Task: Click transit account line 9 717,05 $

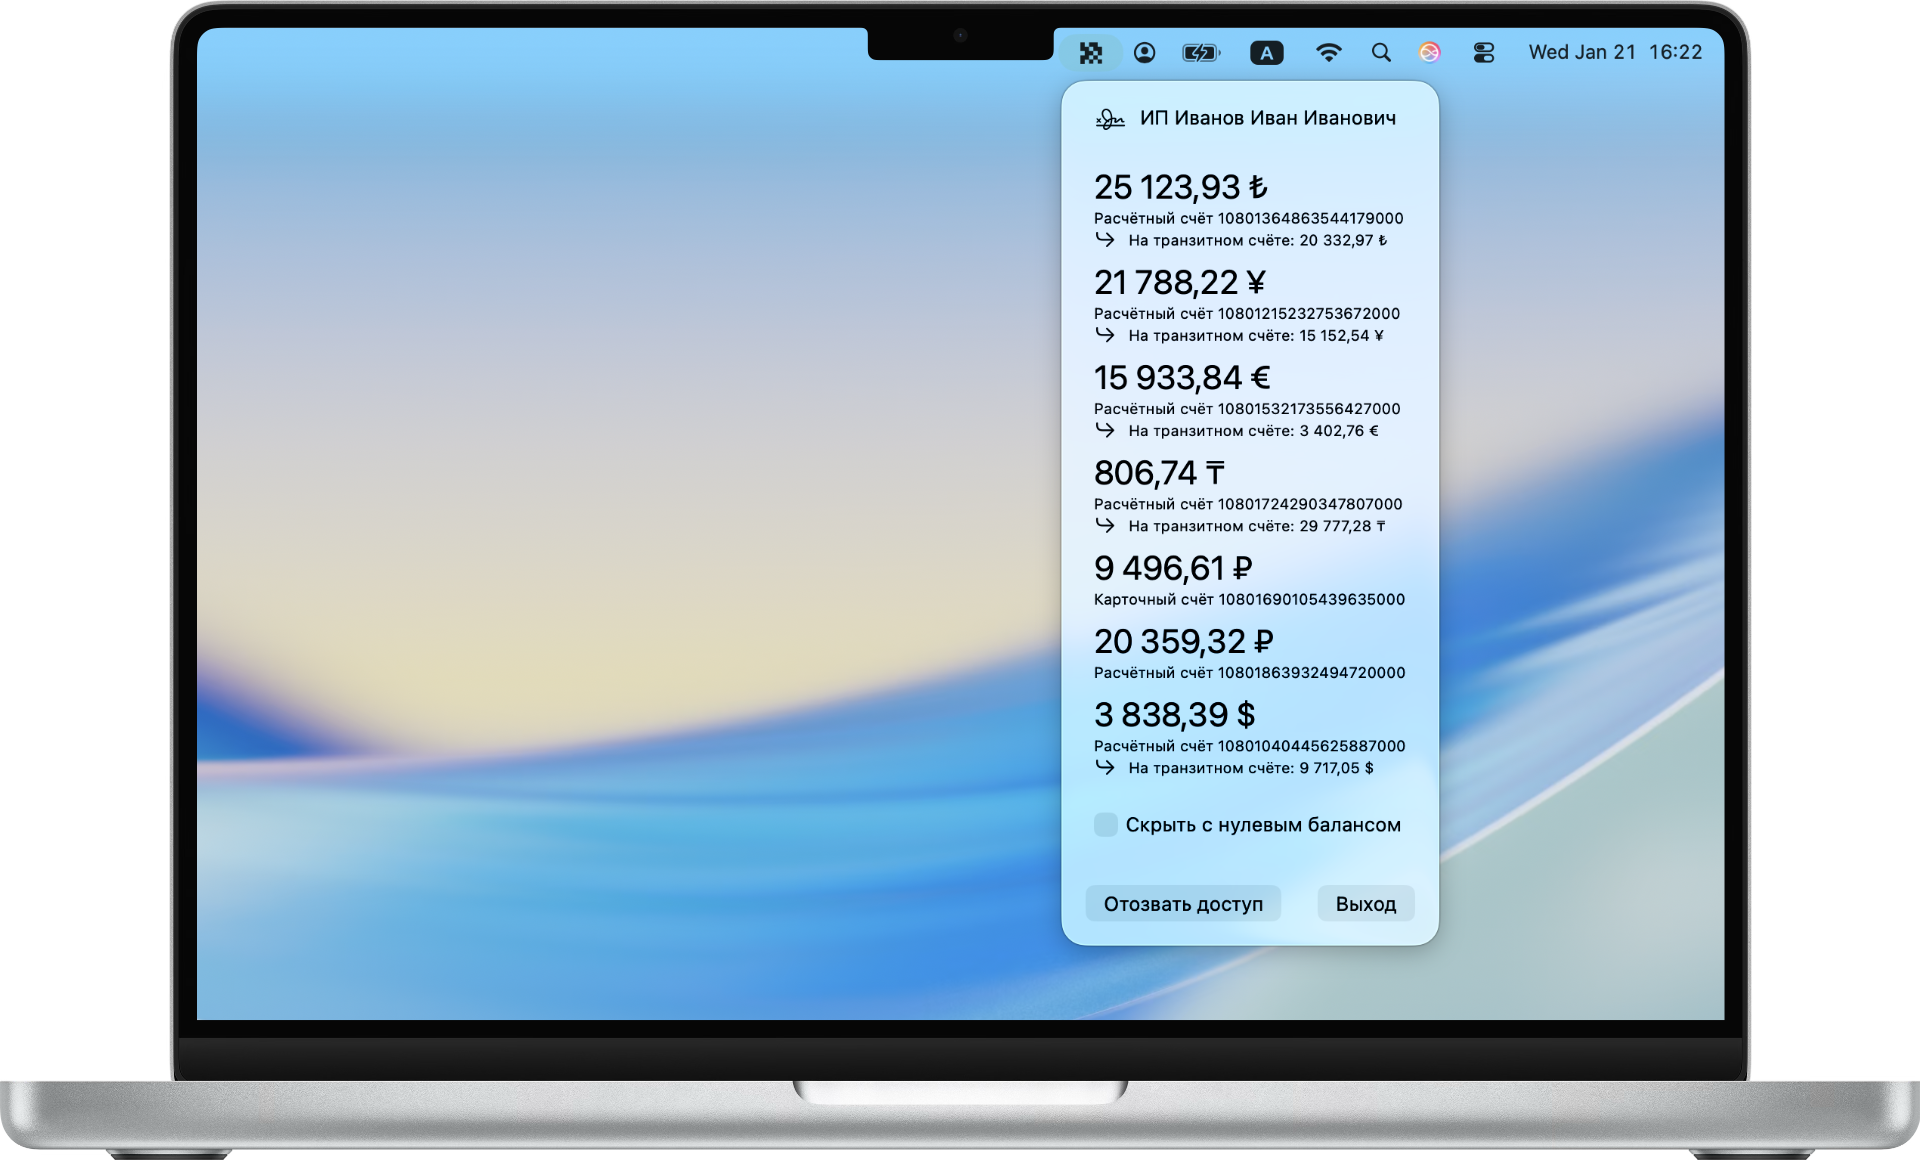Action: click(x=1250, y=768)
